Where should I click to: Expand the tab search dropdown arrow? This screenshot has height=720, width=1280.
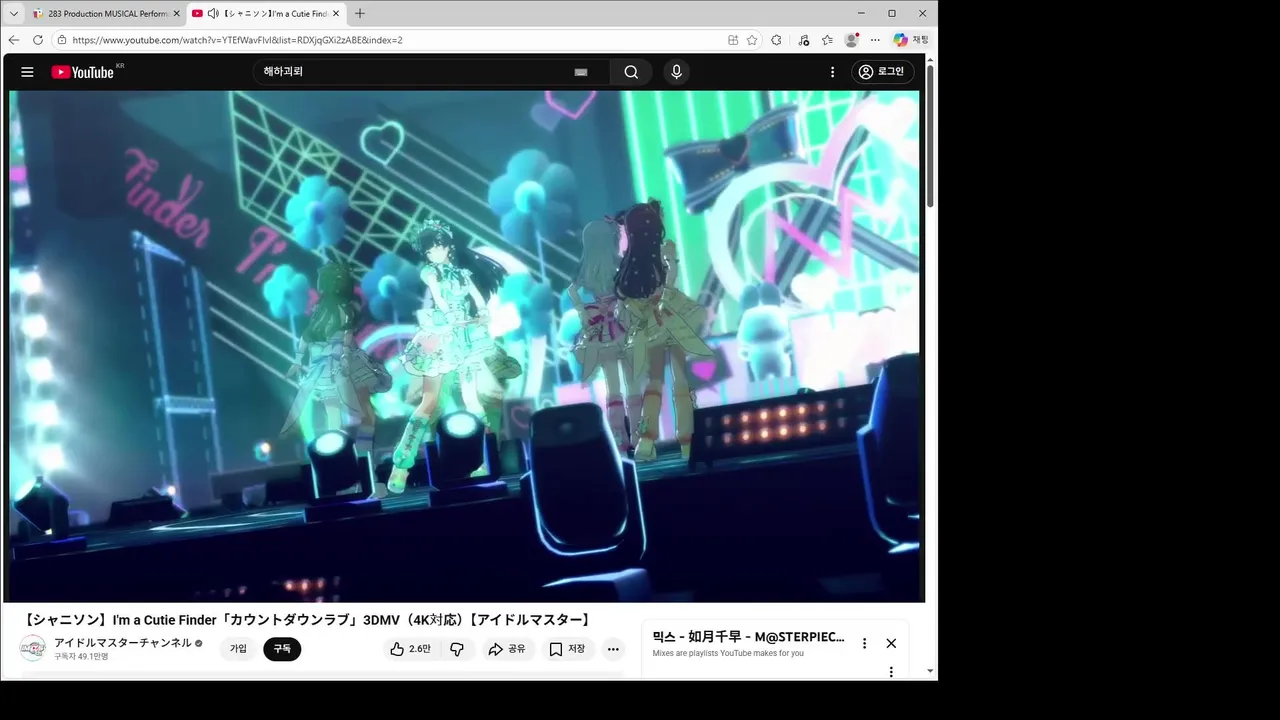(x=14, y=14)
